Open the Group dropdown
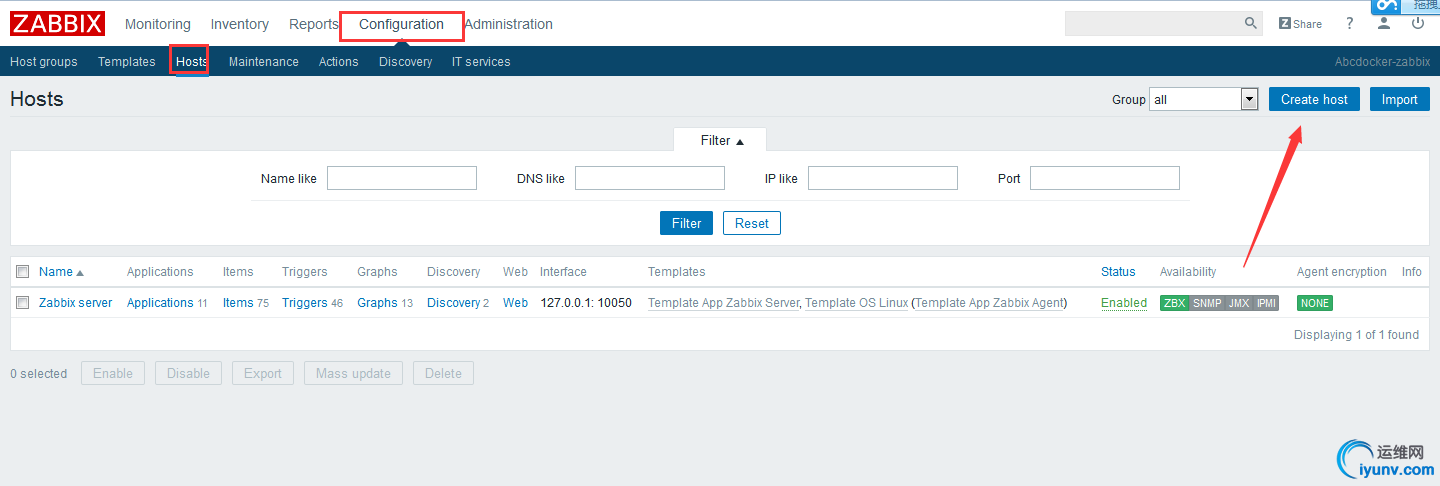This screenshot has width=1440, height=486. (1203, 99)
